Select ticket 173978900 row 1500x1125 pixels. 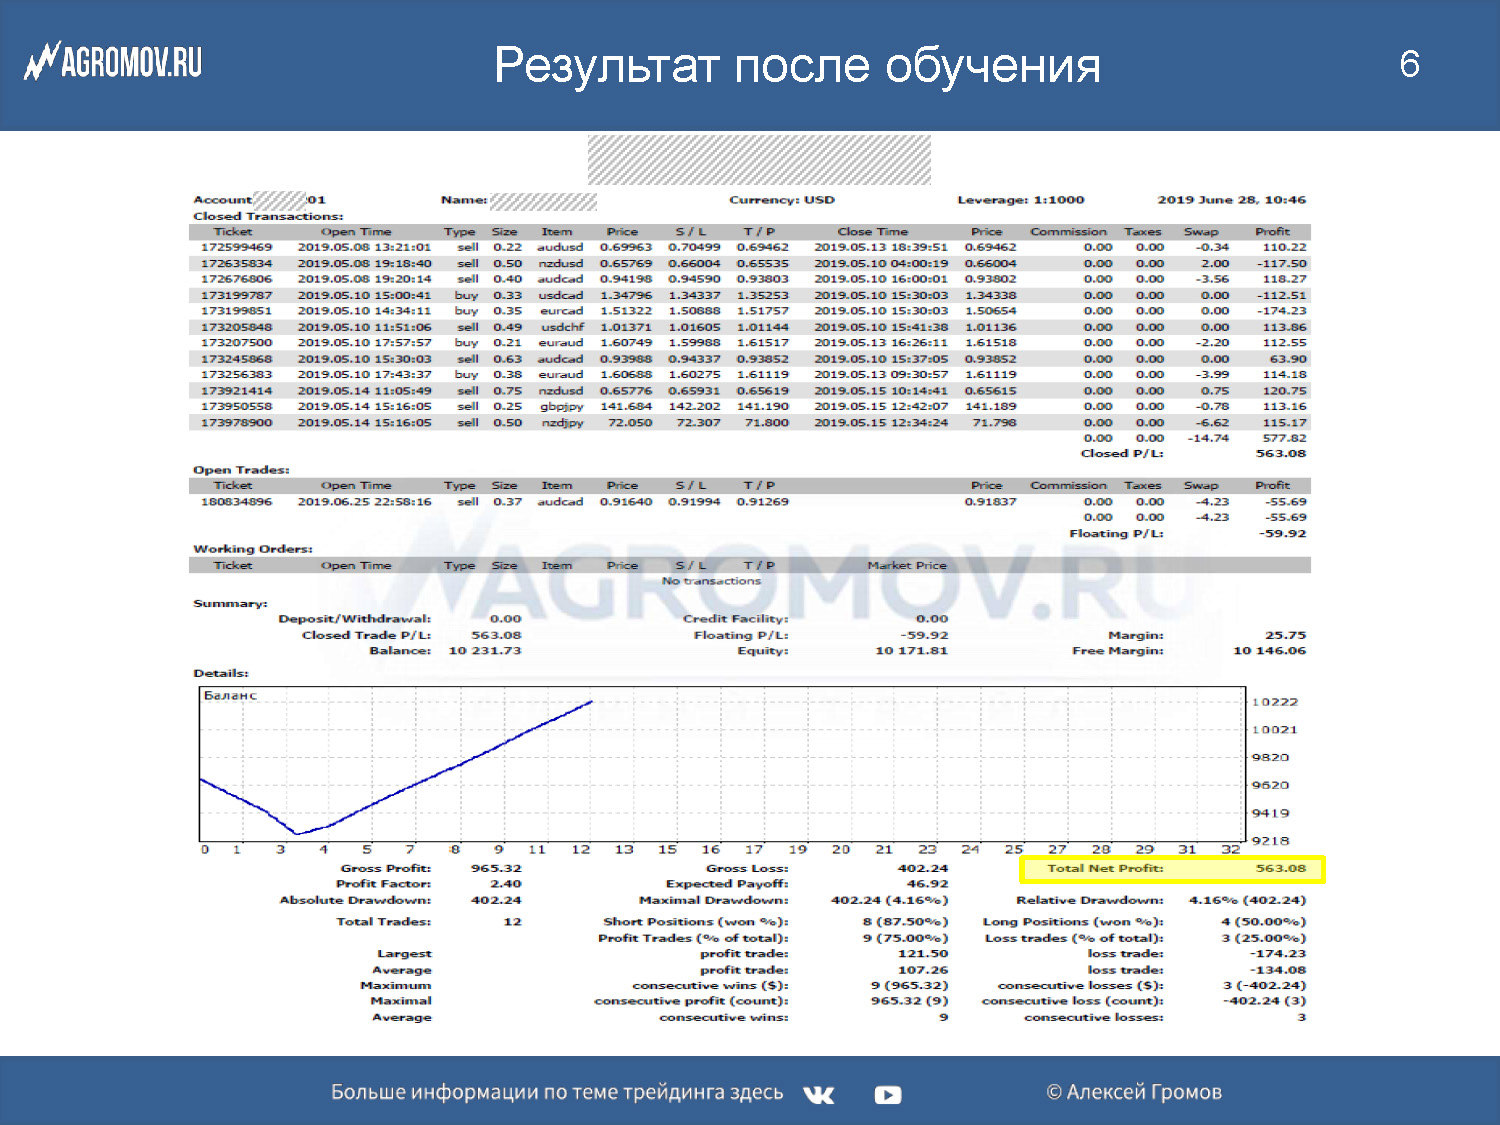(x=749, y=423)
